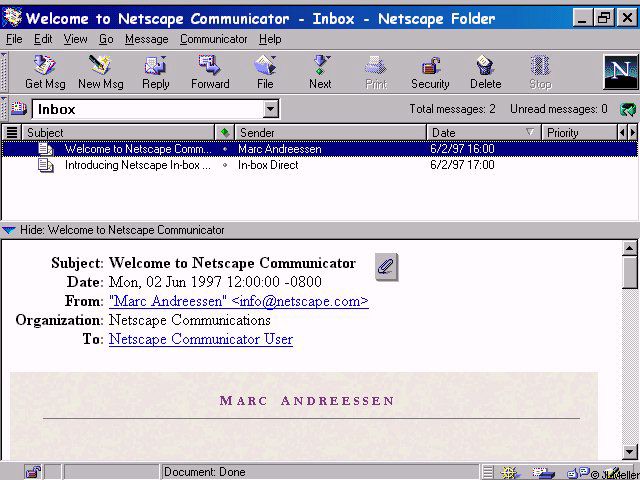Click the Document: Done status text
Viewport: 640px width, 480px height.
tap(204, 472)
